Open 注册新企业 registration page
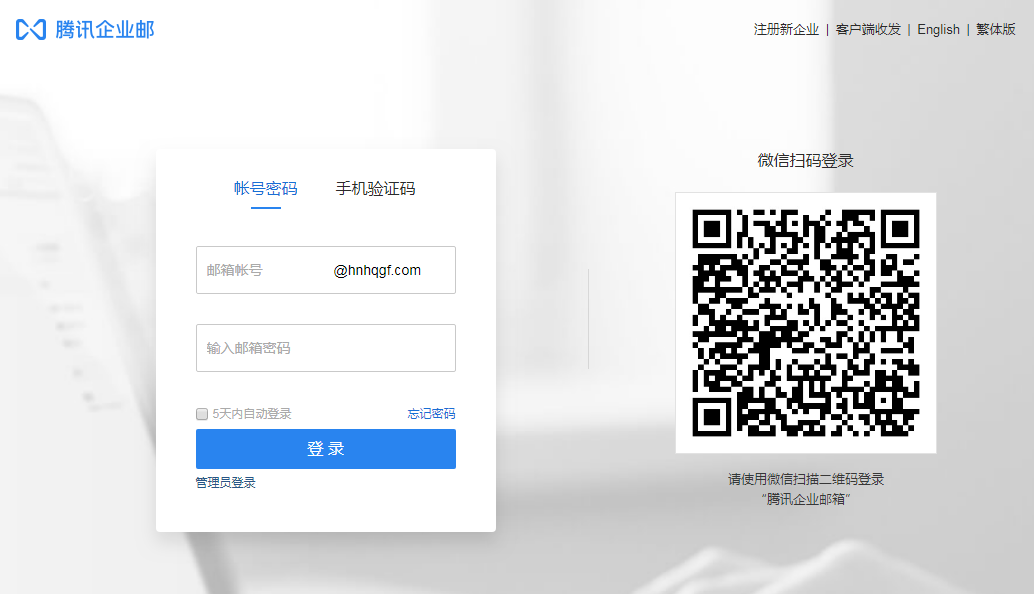1034x594 pixels. pos(787,29)
